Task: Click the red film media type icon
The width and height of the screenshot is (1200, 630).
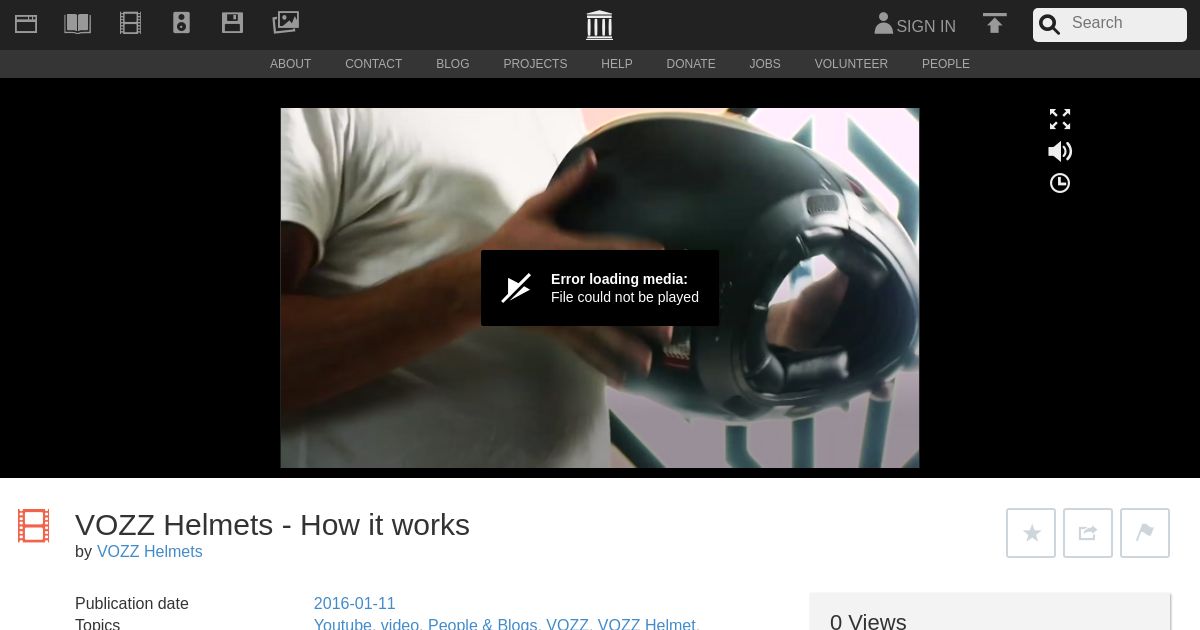Action: pyautogui.click(x=33, y=526)
